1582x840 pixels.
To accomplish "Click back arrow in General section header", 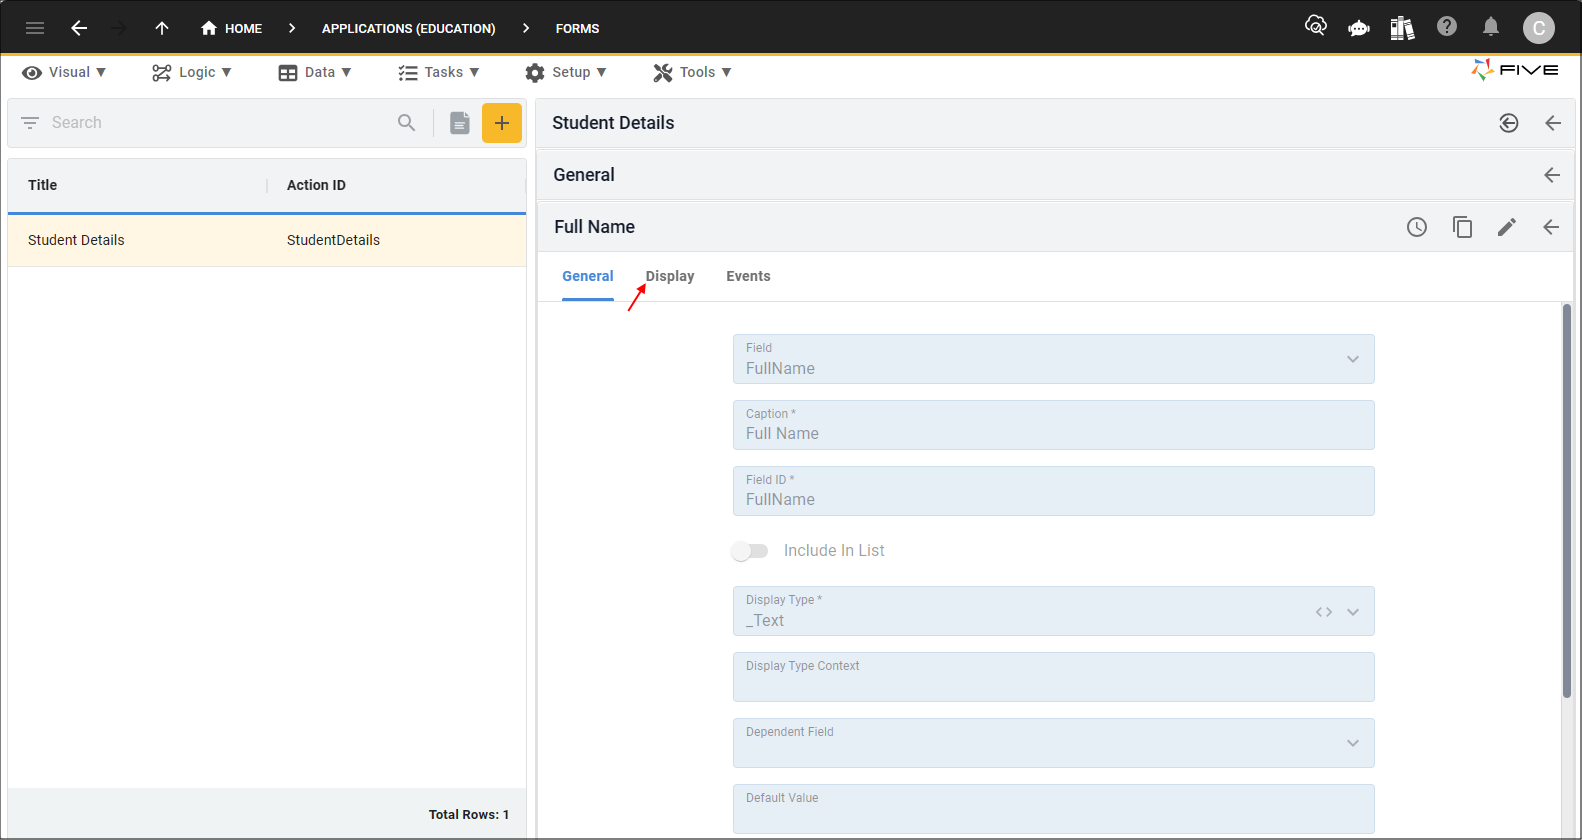I will coord(1552,175).
